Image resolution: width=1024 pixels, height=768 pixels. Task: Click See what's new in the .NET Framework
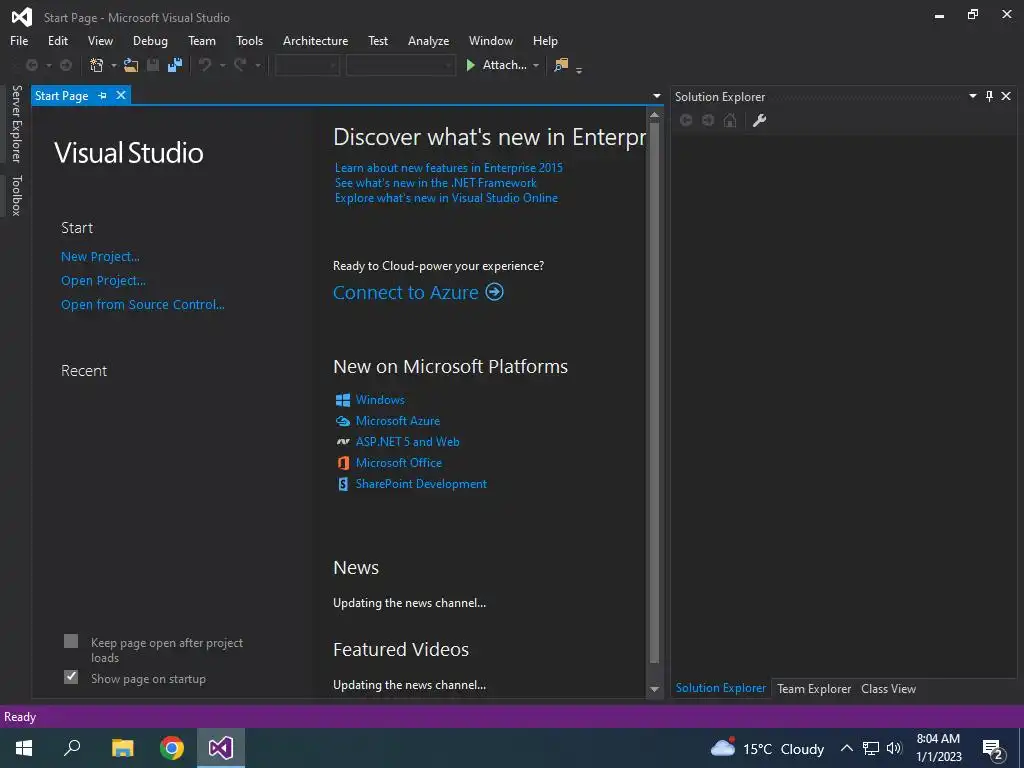coord(436,183)
